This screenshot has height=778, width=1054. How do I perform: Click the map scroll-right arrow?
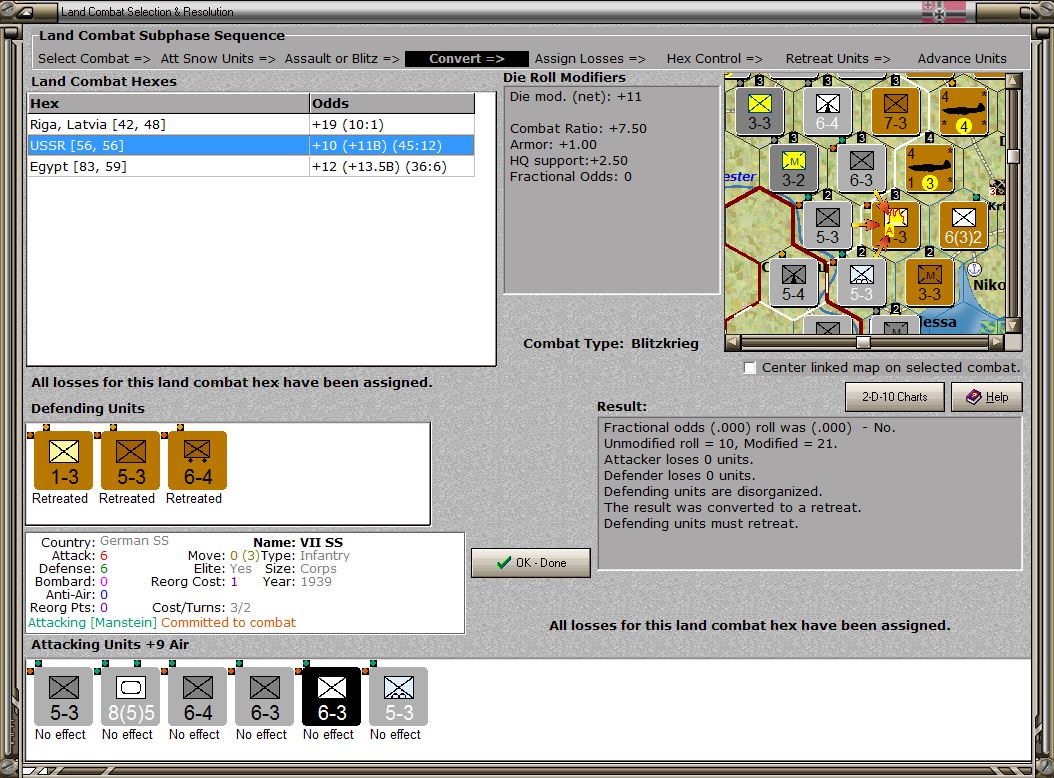996,342
